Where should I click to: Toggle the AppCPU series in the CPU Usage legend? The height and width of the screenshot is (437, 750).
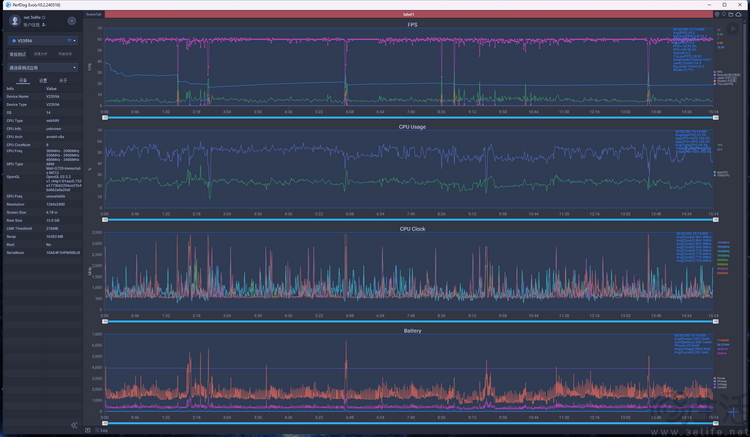coord(721,172)
